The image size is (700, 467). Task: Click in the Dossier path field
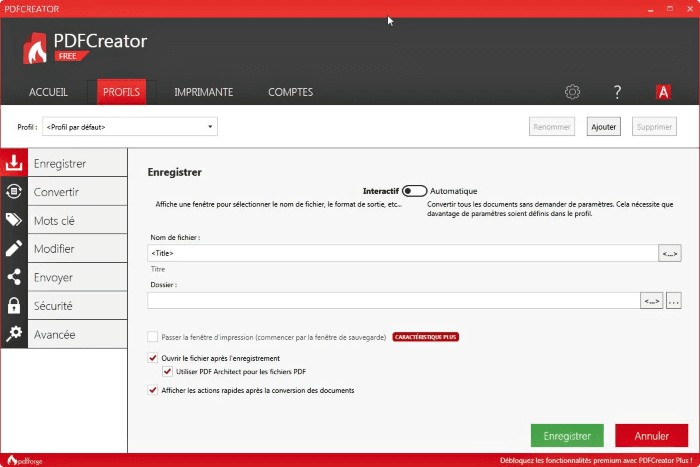click(393, 301)
